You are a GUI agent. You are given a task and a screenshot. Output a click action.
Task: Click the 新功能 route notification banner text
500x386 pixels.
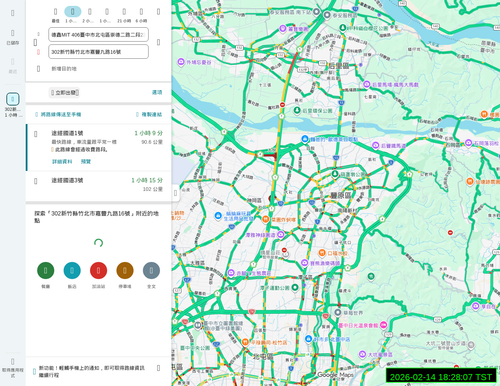click(92, 371)
